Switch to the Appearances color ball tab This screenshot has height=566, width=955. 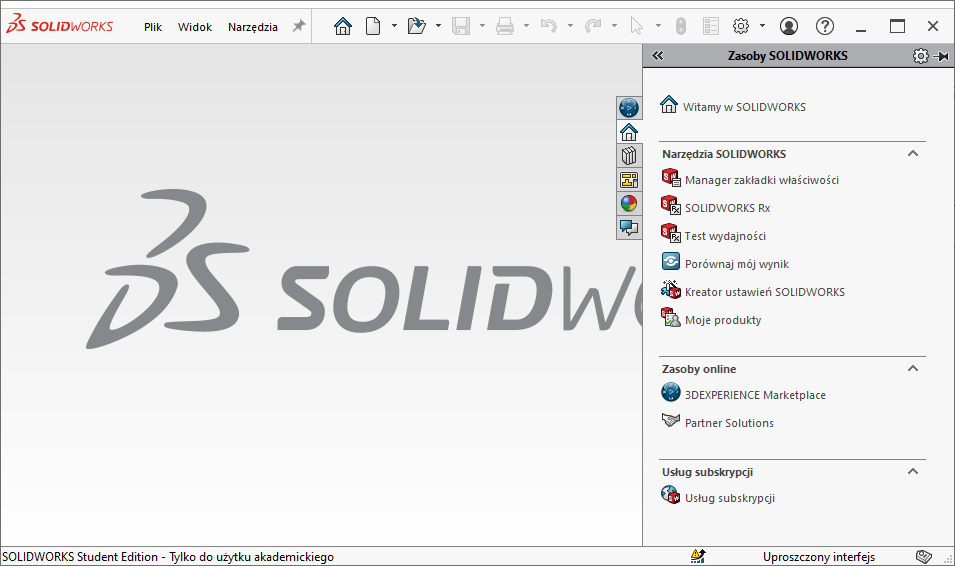pos(629,204)
